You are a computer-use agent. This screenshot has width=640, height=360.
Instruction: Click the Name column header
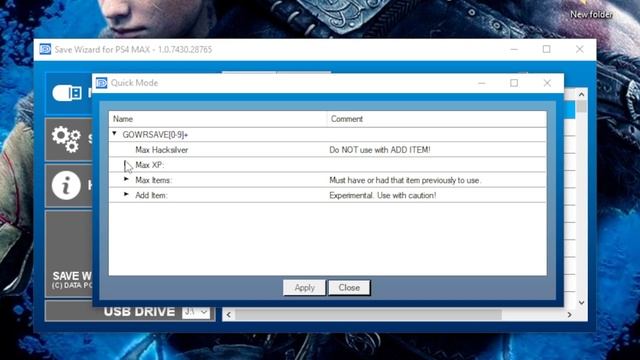[218, 119]
